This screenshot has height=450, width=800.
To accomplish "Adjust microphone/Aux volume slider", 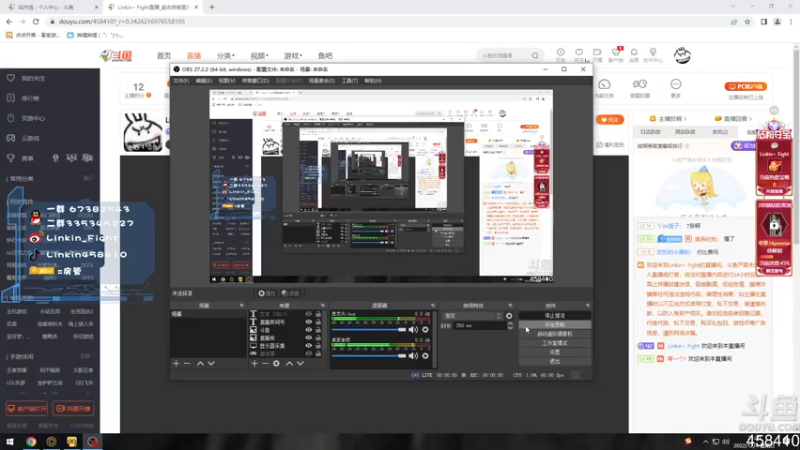I will [368, 330].
